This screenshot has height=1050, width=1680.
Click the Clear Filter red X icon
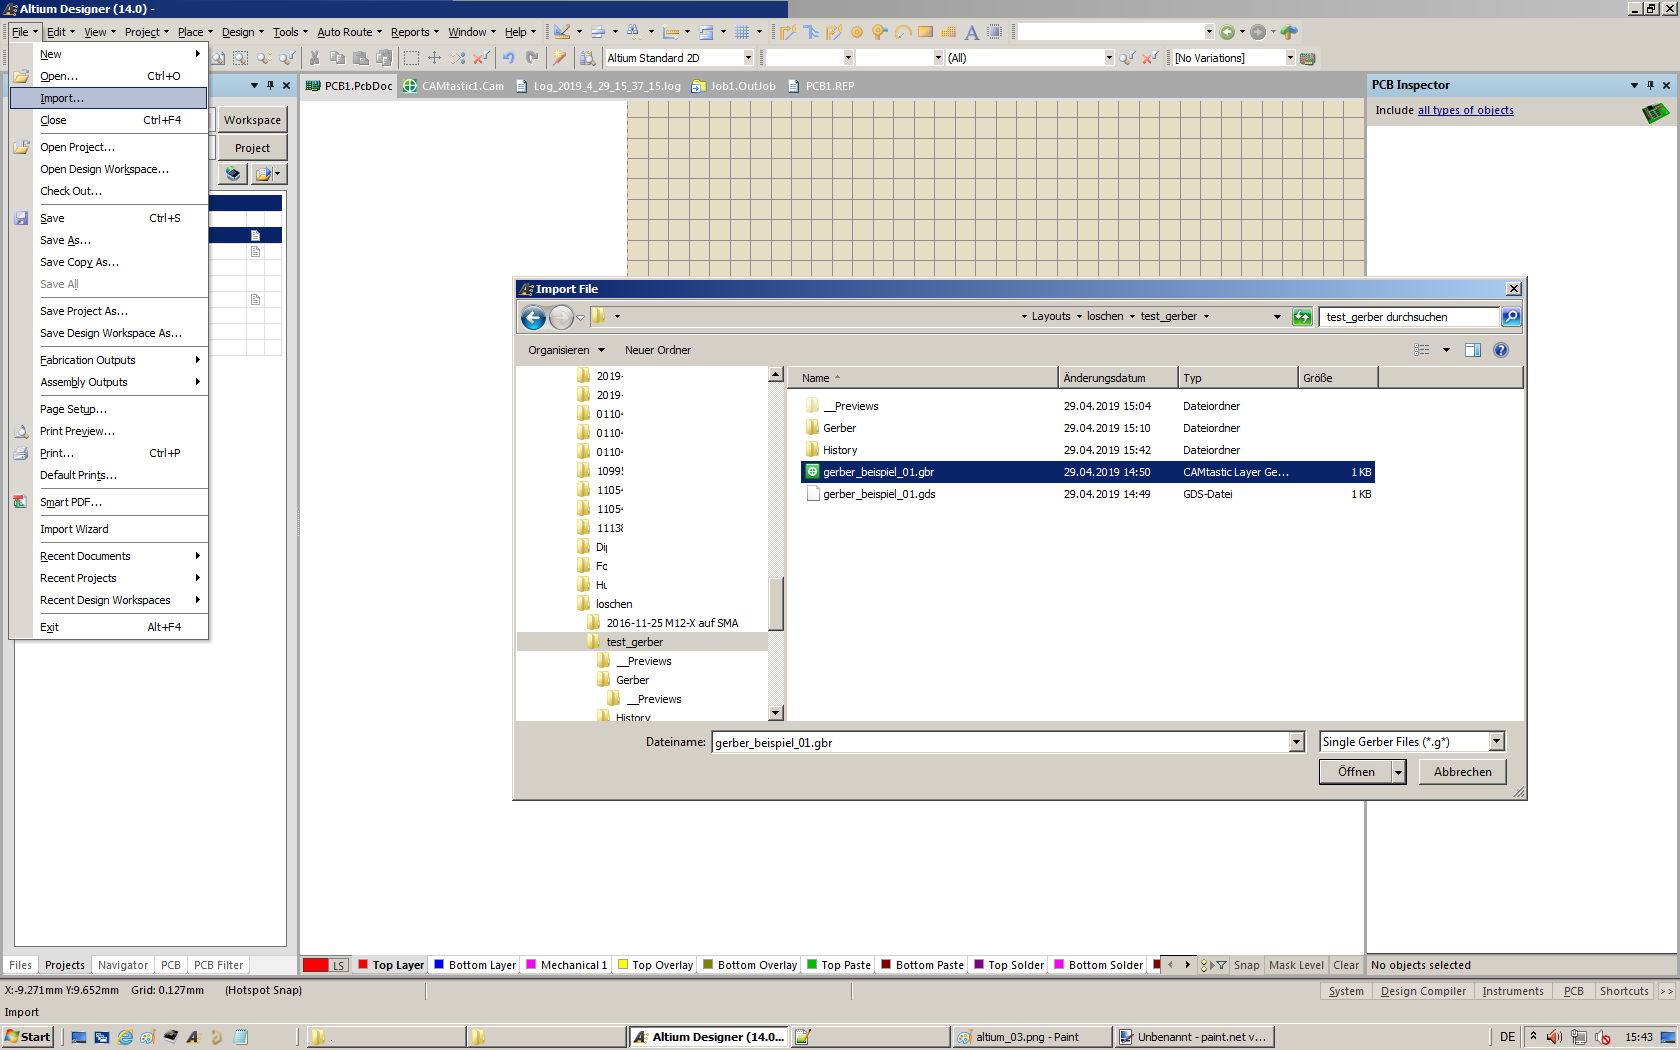1150,58
